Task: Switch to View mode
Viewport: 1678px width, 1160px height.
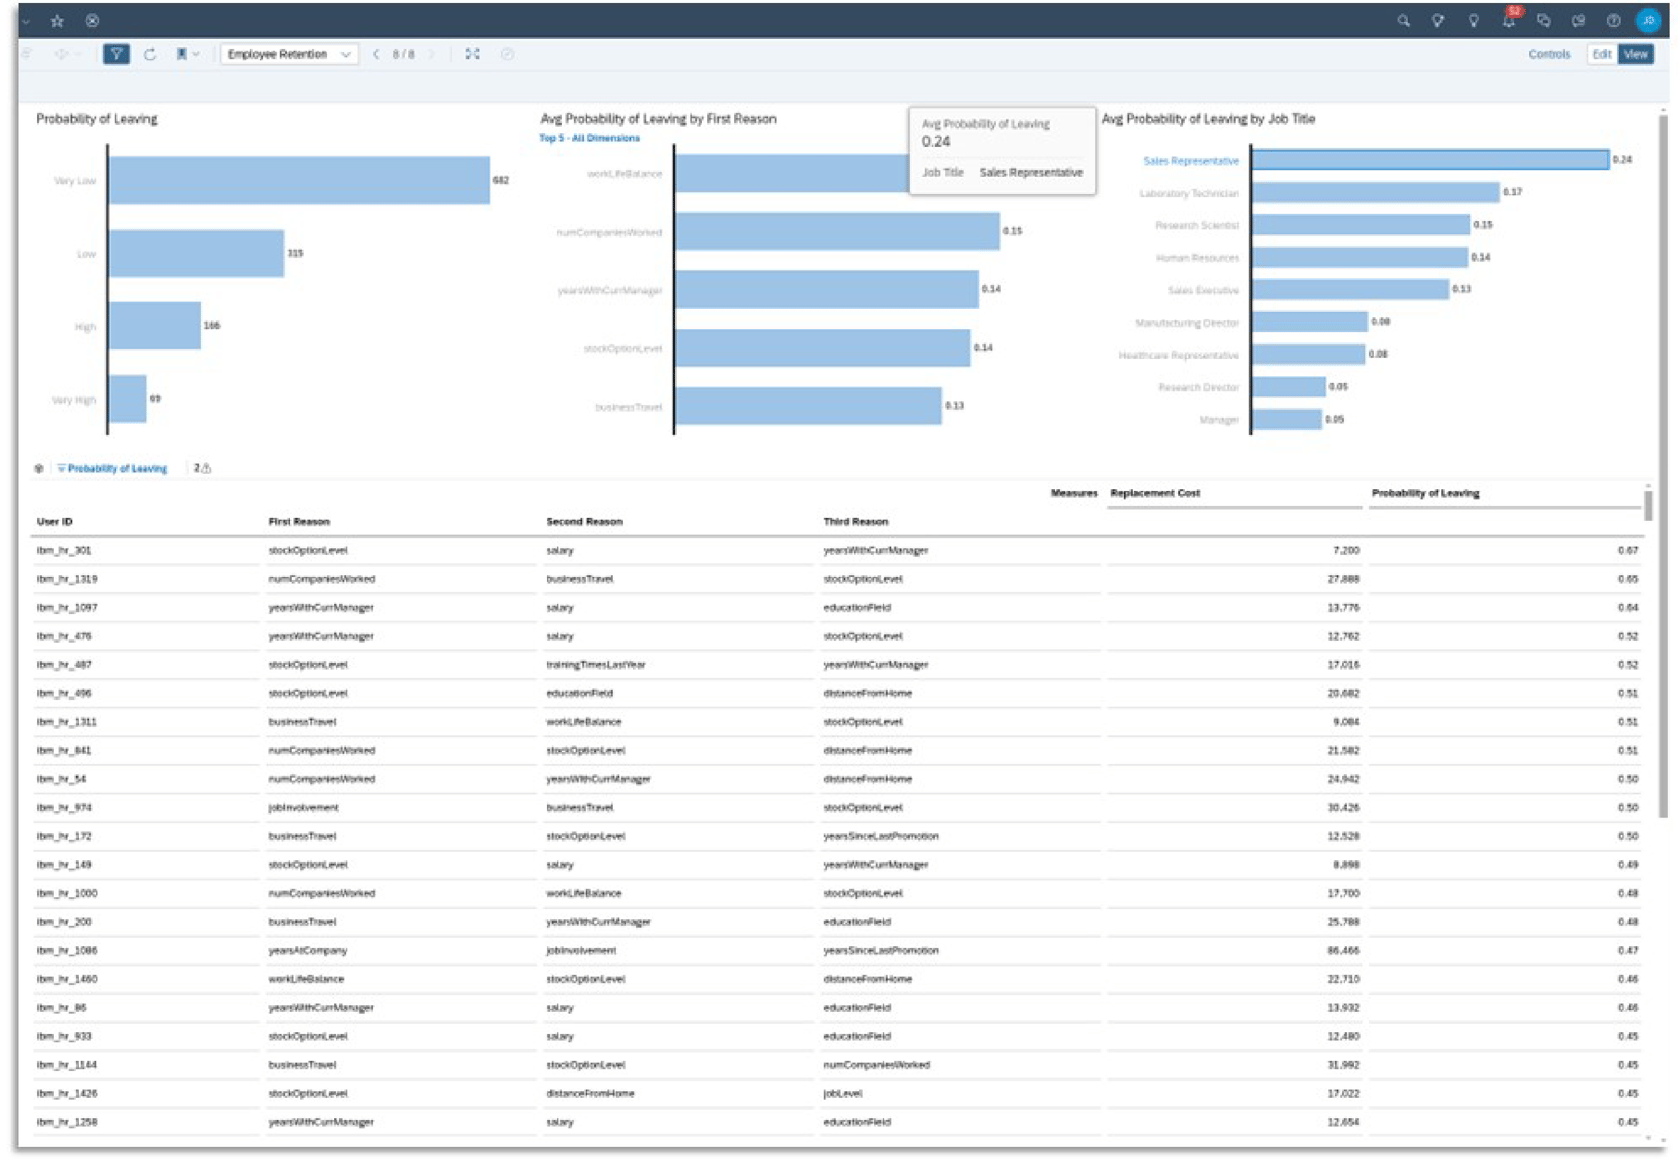Action: pyautogui.click(x=1635, y=54)
